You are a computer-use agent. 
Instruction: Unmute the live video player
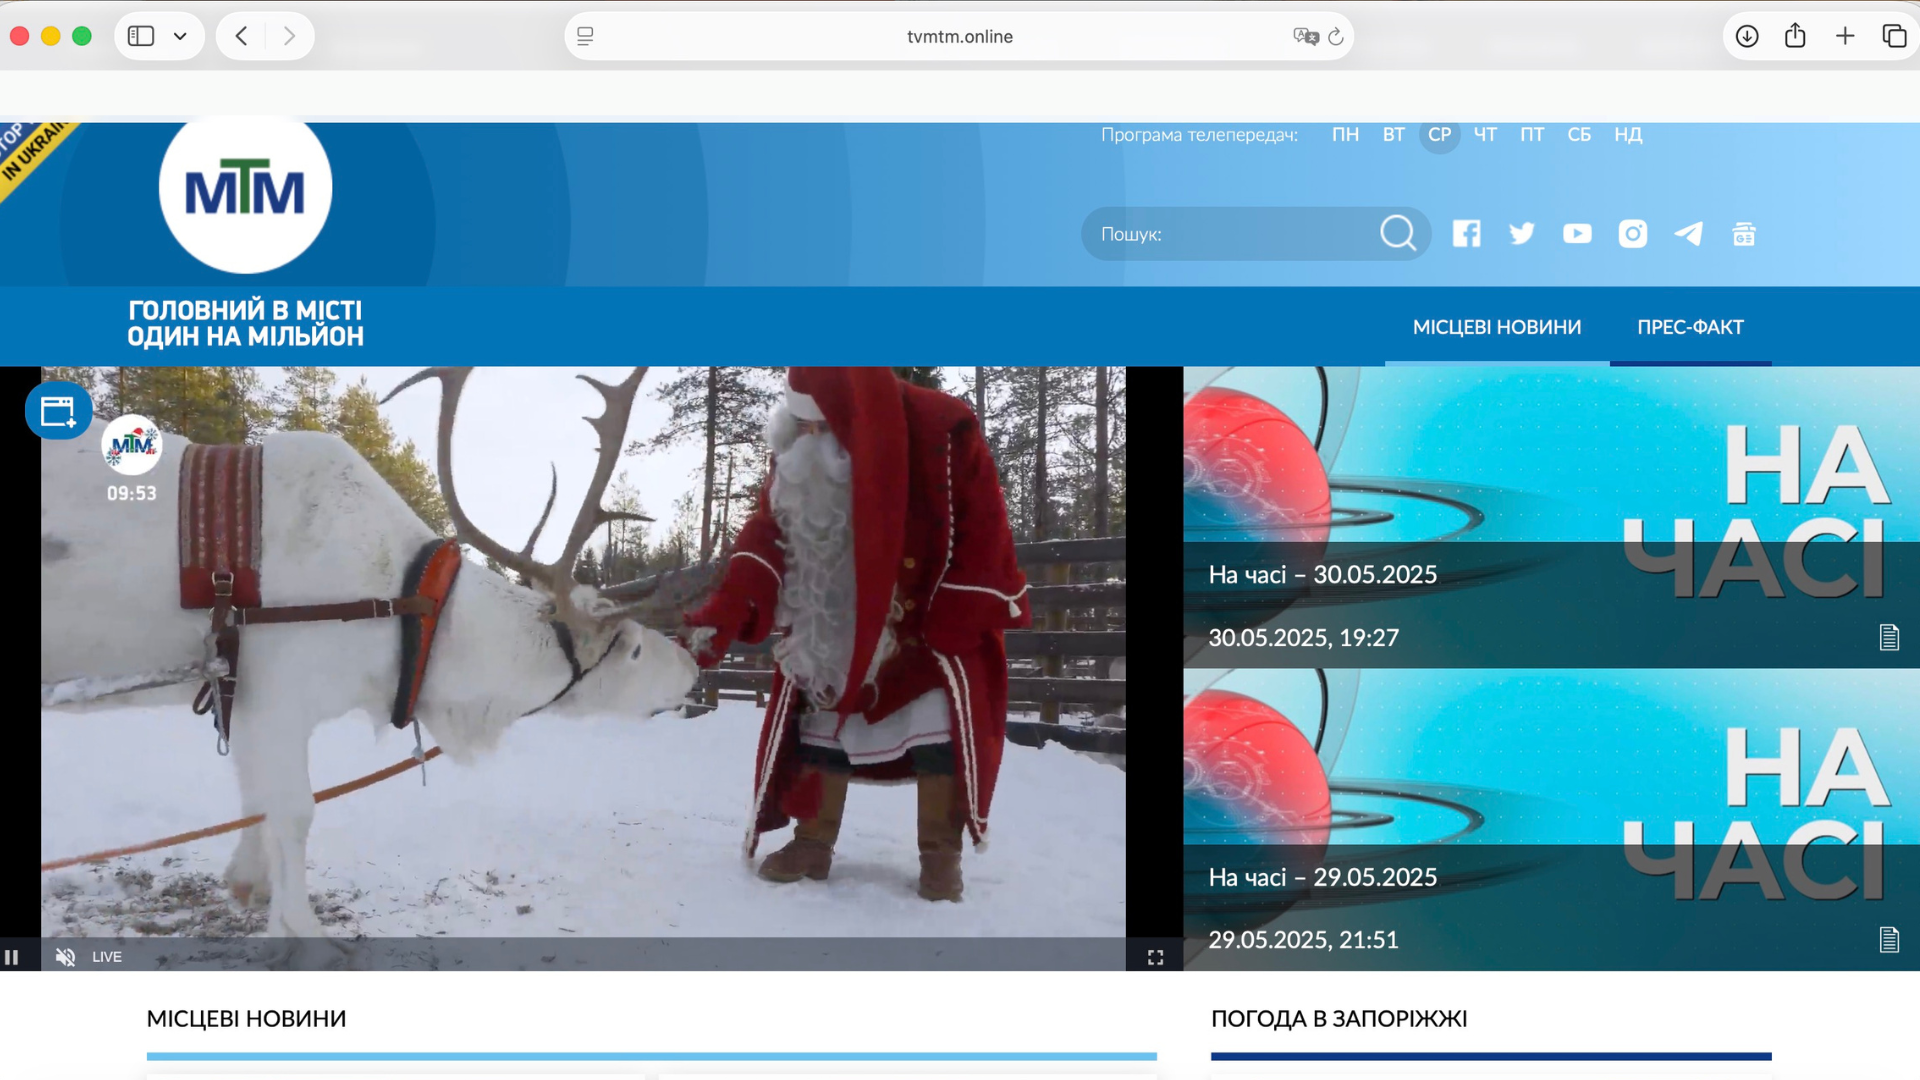click(65, 957)
